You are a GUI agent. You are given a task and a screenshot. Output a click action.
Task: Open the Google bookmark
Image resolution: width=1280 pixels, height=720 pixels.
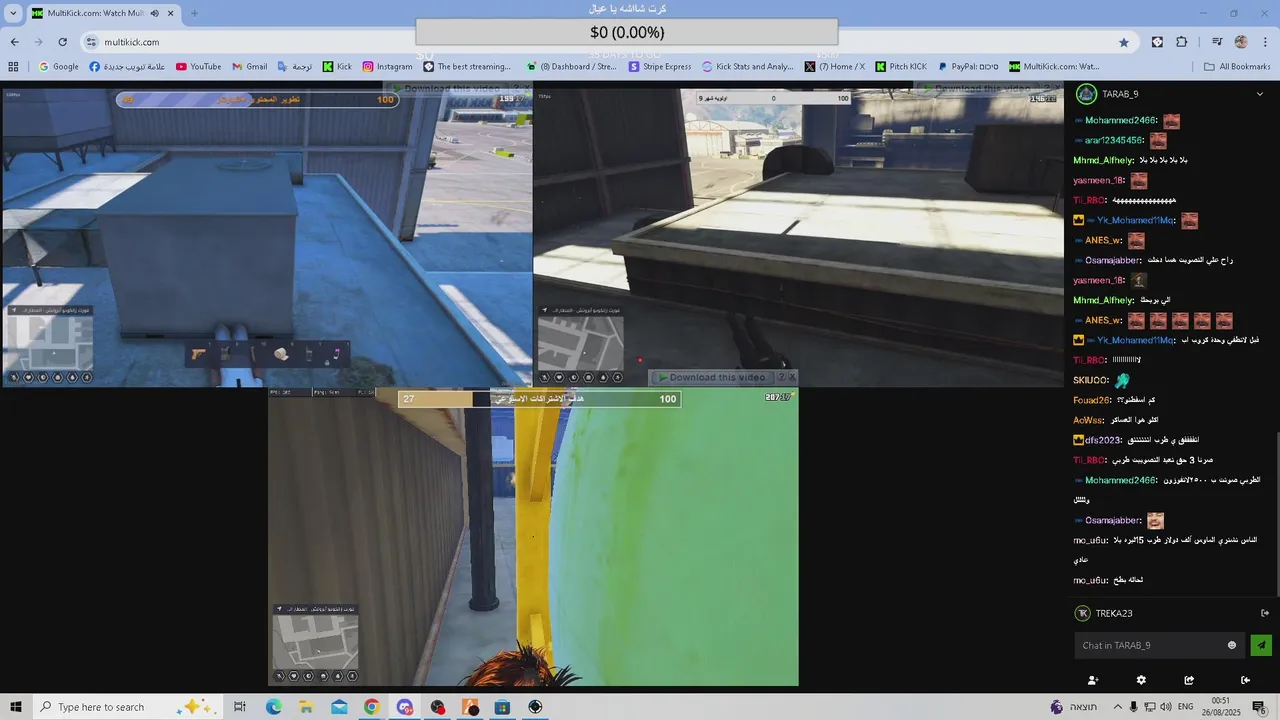tap(58, 67)
